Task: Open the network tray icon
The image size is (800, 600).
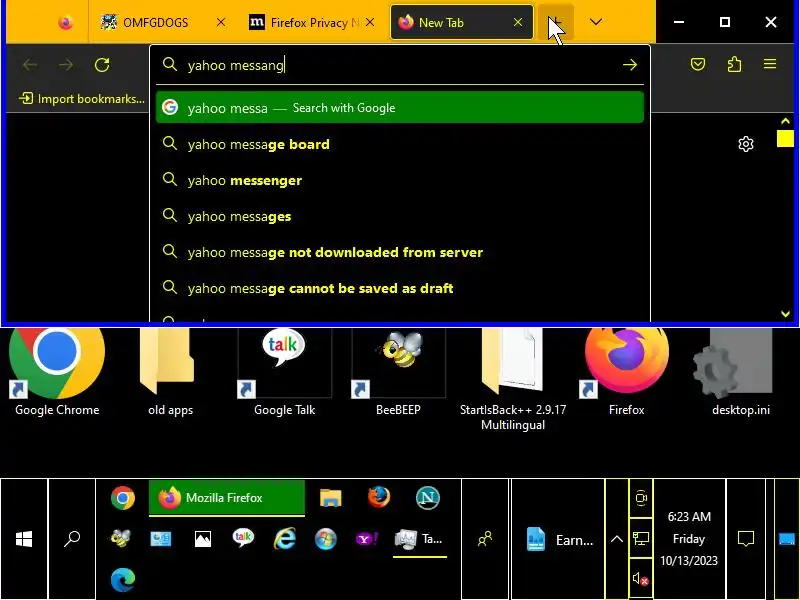Action: click(641, 538)
